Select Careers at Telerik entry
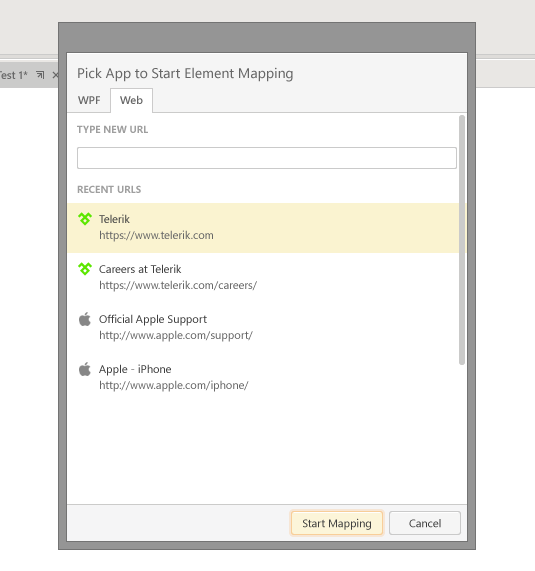This screenshot has height=571, width=535. point(263,277)
